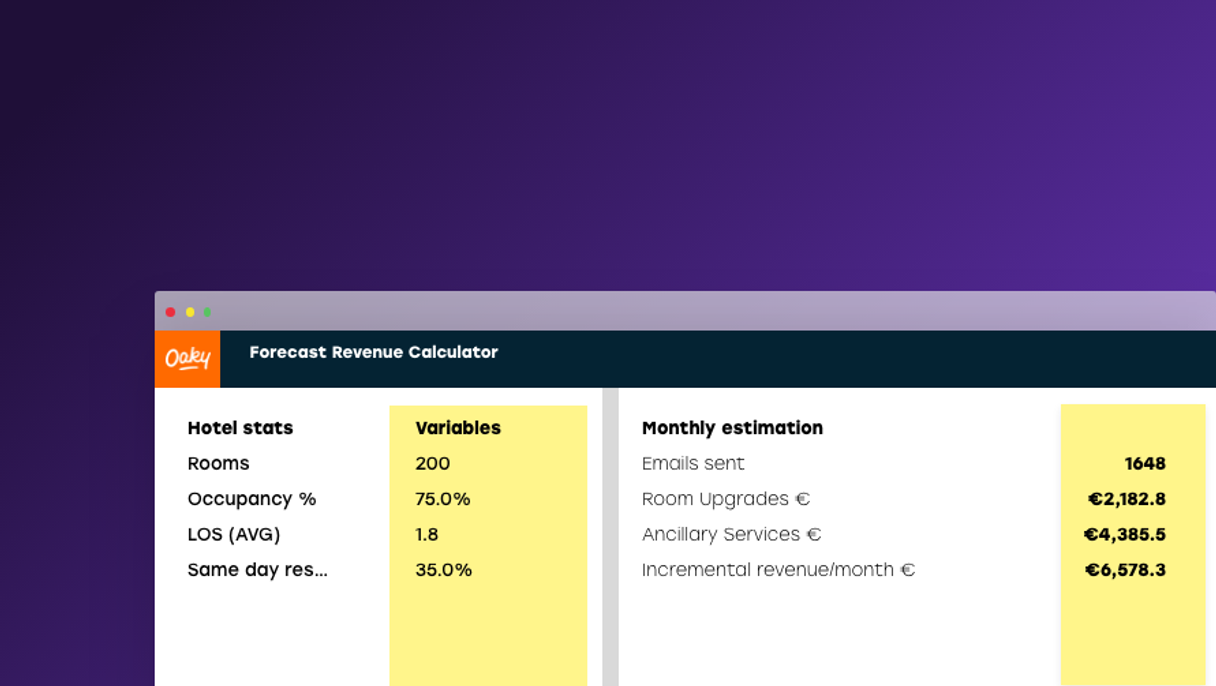Click the Forecast Revenue Calculator title
The image size is (1216, 686).
tap(373, 352)
